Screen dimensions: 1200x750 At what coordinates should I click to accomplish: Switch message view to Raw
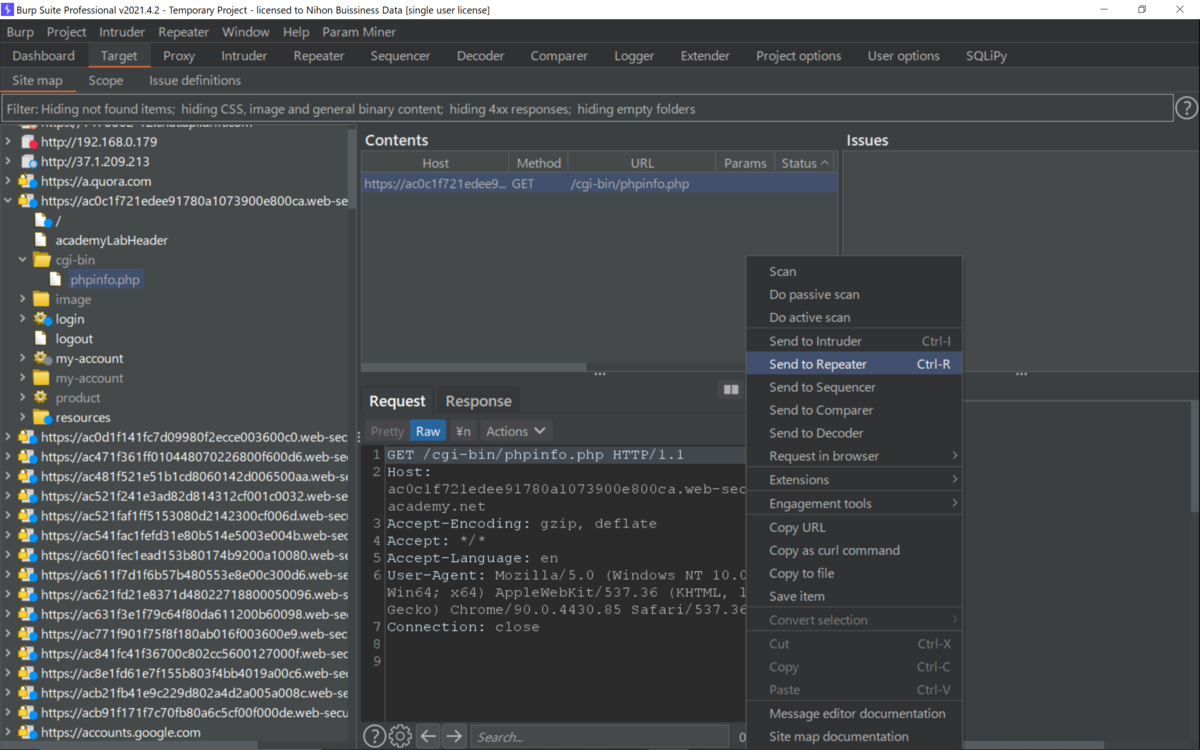(428, 431)
